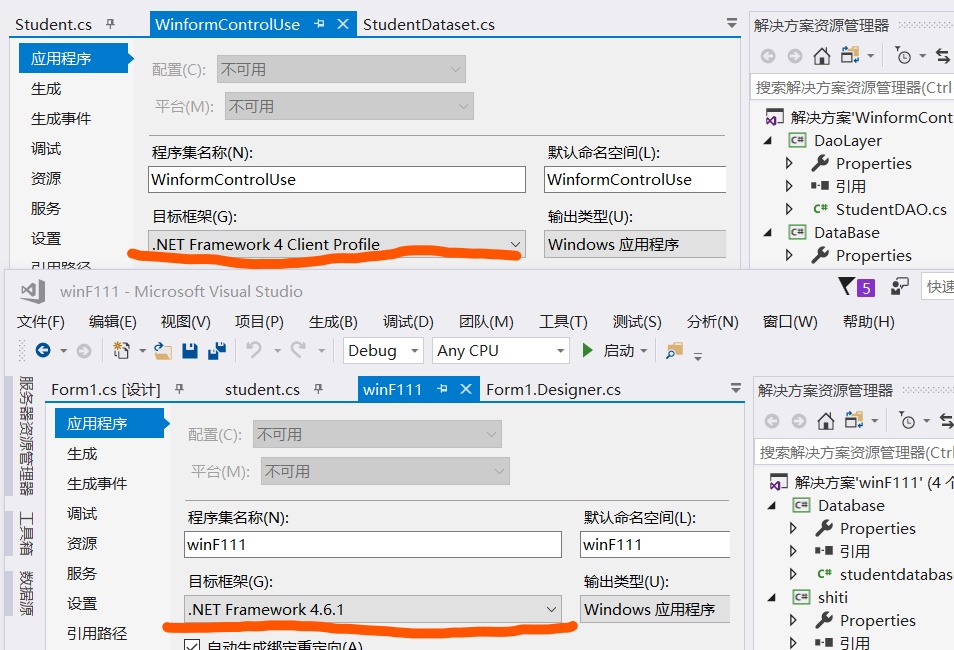The width and height of the screenshot is (954, 650).
Task: Expand StudentDAO.cs node
Action: pyautogui.click(x=789, y=209)
